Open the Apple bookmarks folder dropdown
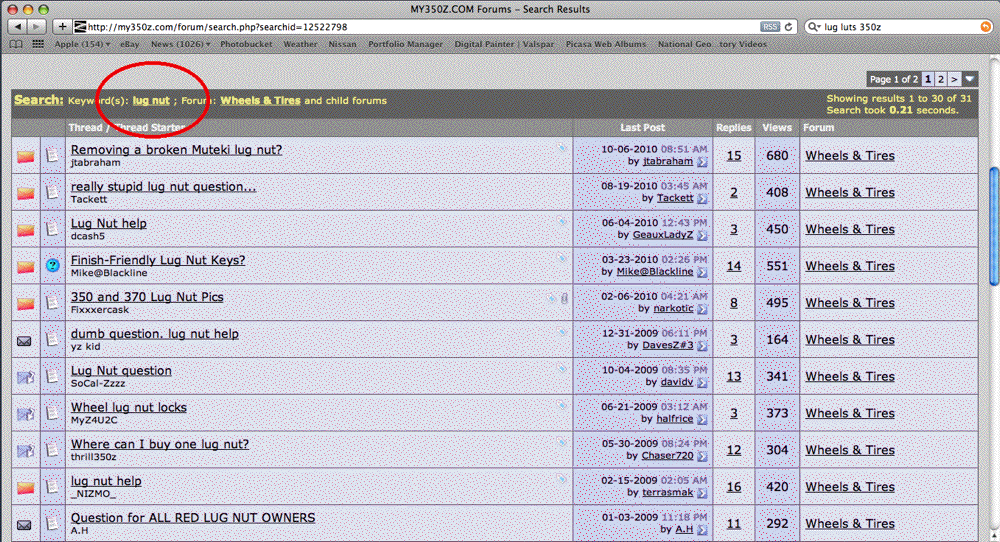Screen dimensions: 1000x542 (x=82, y=44)
